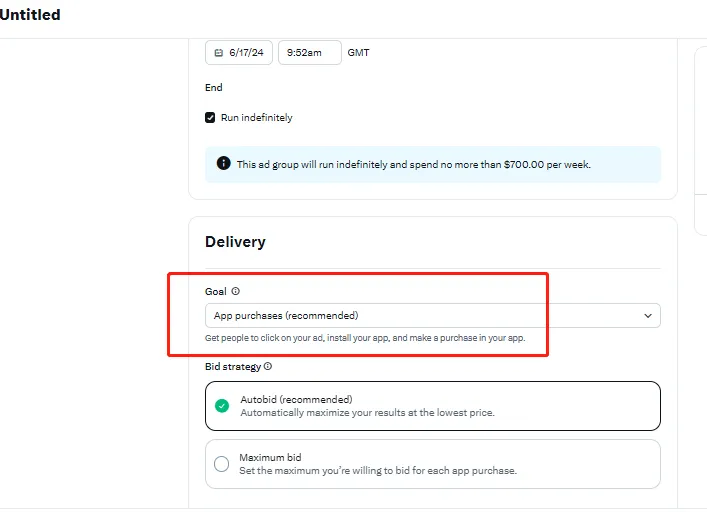Click the GMT timezone label

pos(358,53)
